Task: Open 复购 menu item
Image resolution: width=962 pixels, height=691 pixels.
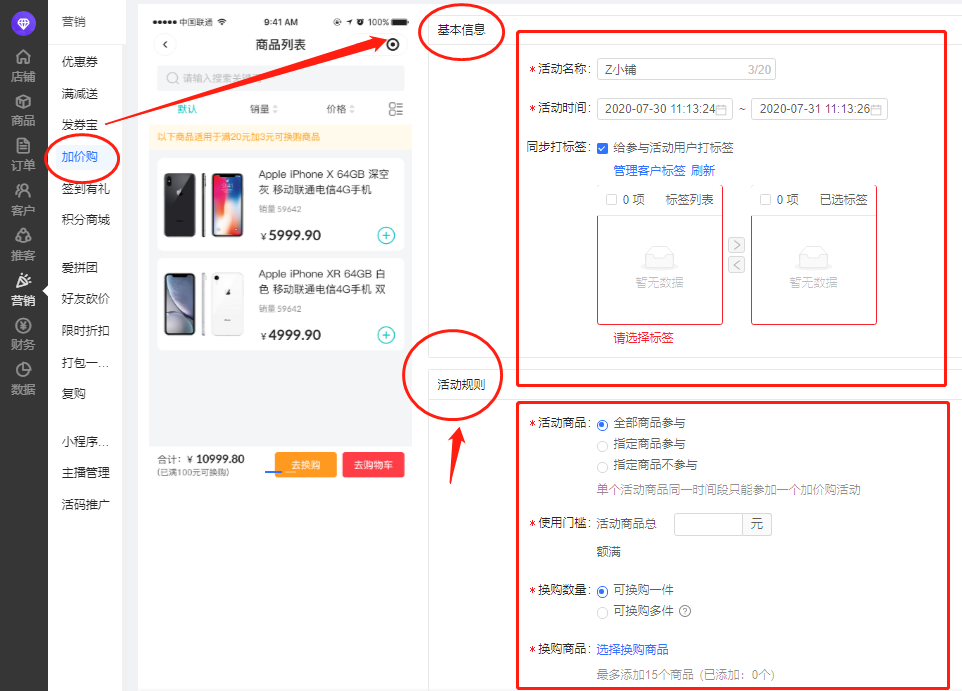Action: (74, 393)
